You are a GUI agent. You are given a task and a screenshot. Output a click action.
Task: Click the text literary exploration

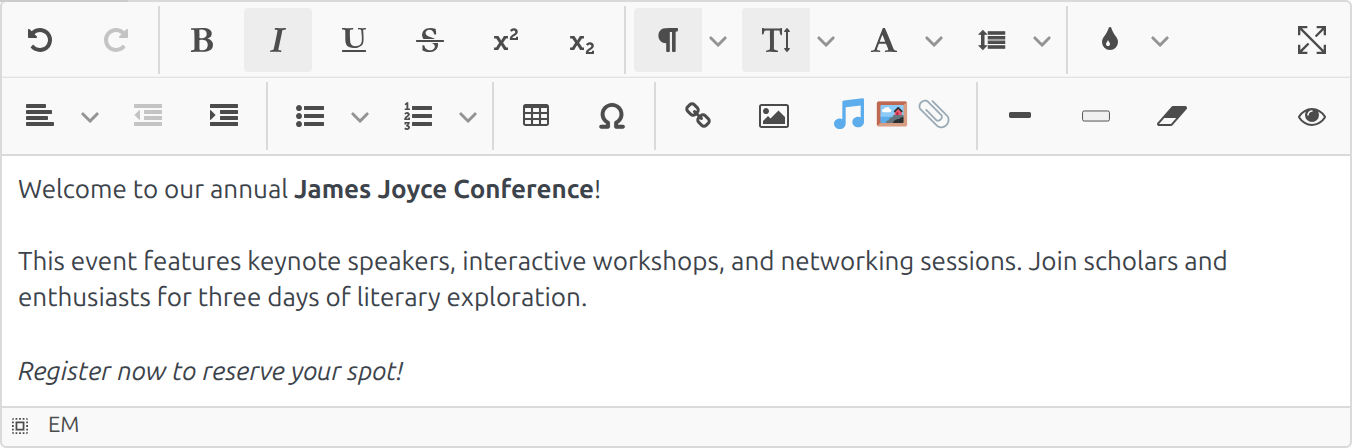(471, 298)
